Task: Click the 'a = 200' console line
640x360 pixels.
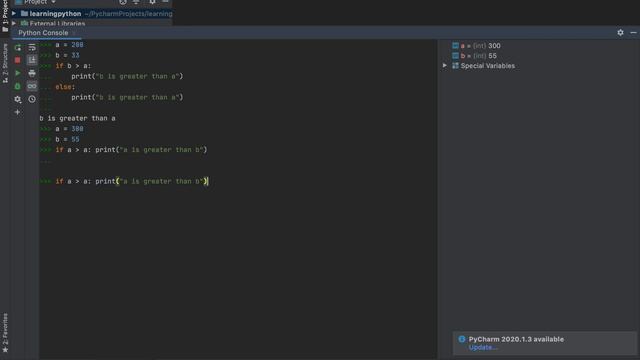Action: (x=69, y=45)
